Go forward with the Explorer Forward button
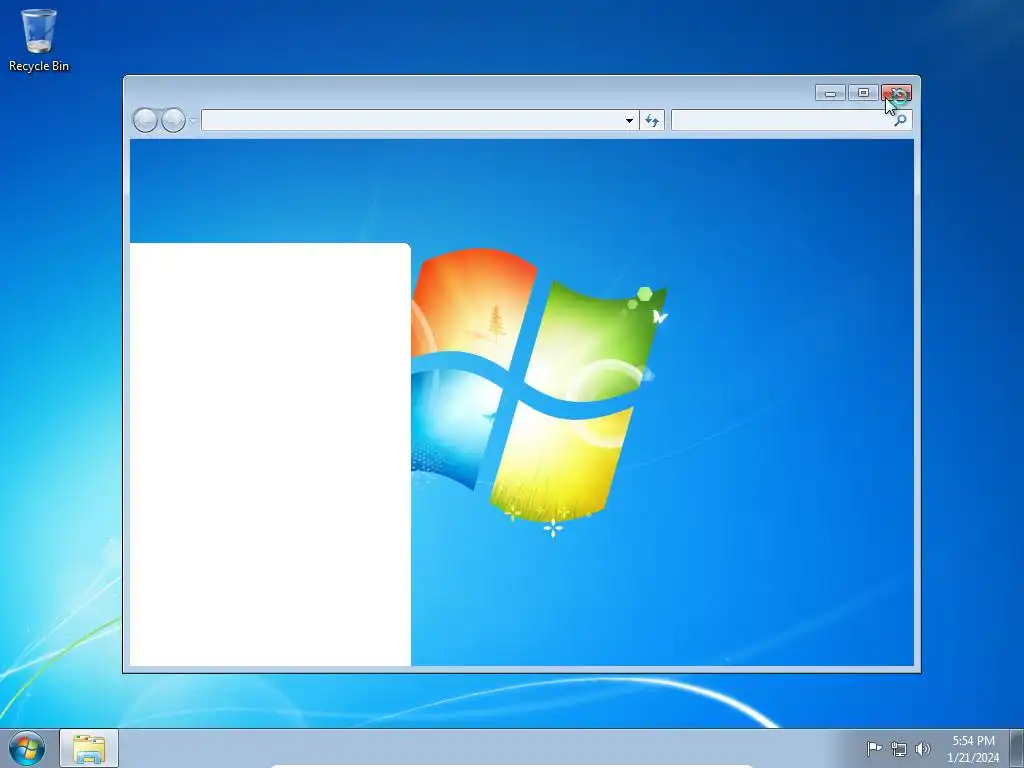 point(173,120)
